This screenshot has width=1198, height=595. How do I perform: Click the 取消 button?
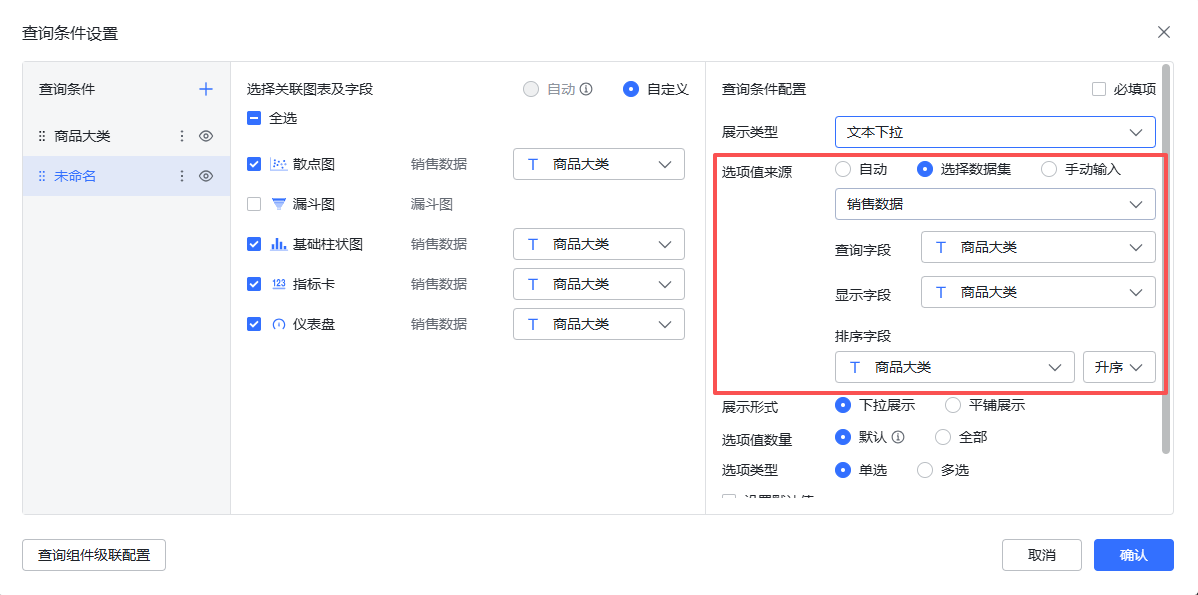1041,555
